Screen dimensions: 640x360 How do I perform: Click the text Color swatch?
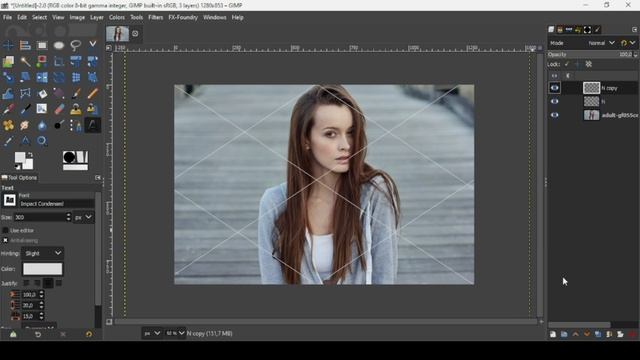click(42, 269)
